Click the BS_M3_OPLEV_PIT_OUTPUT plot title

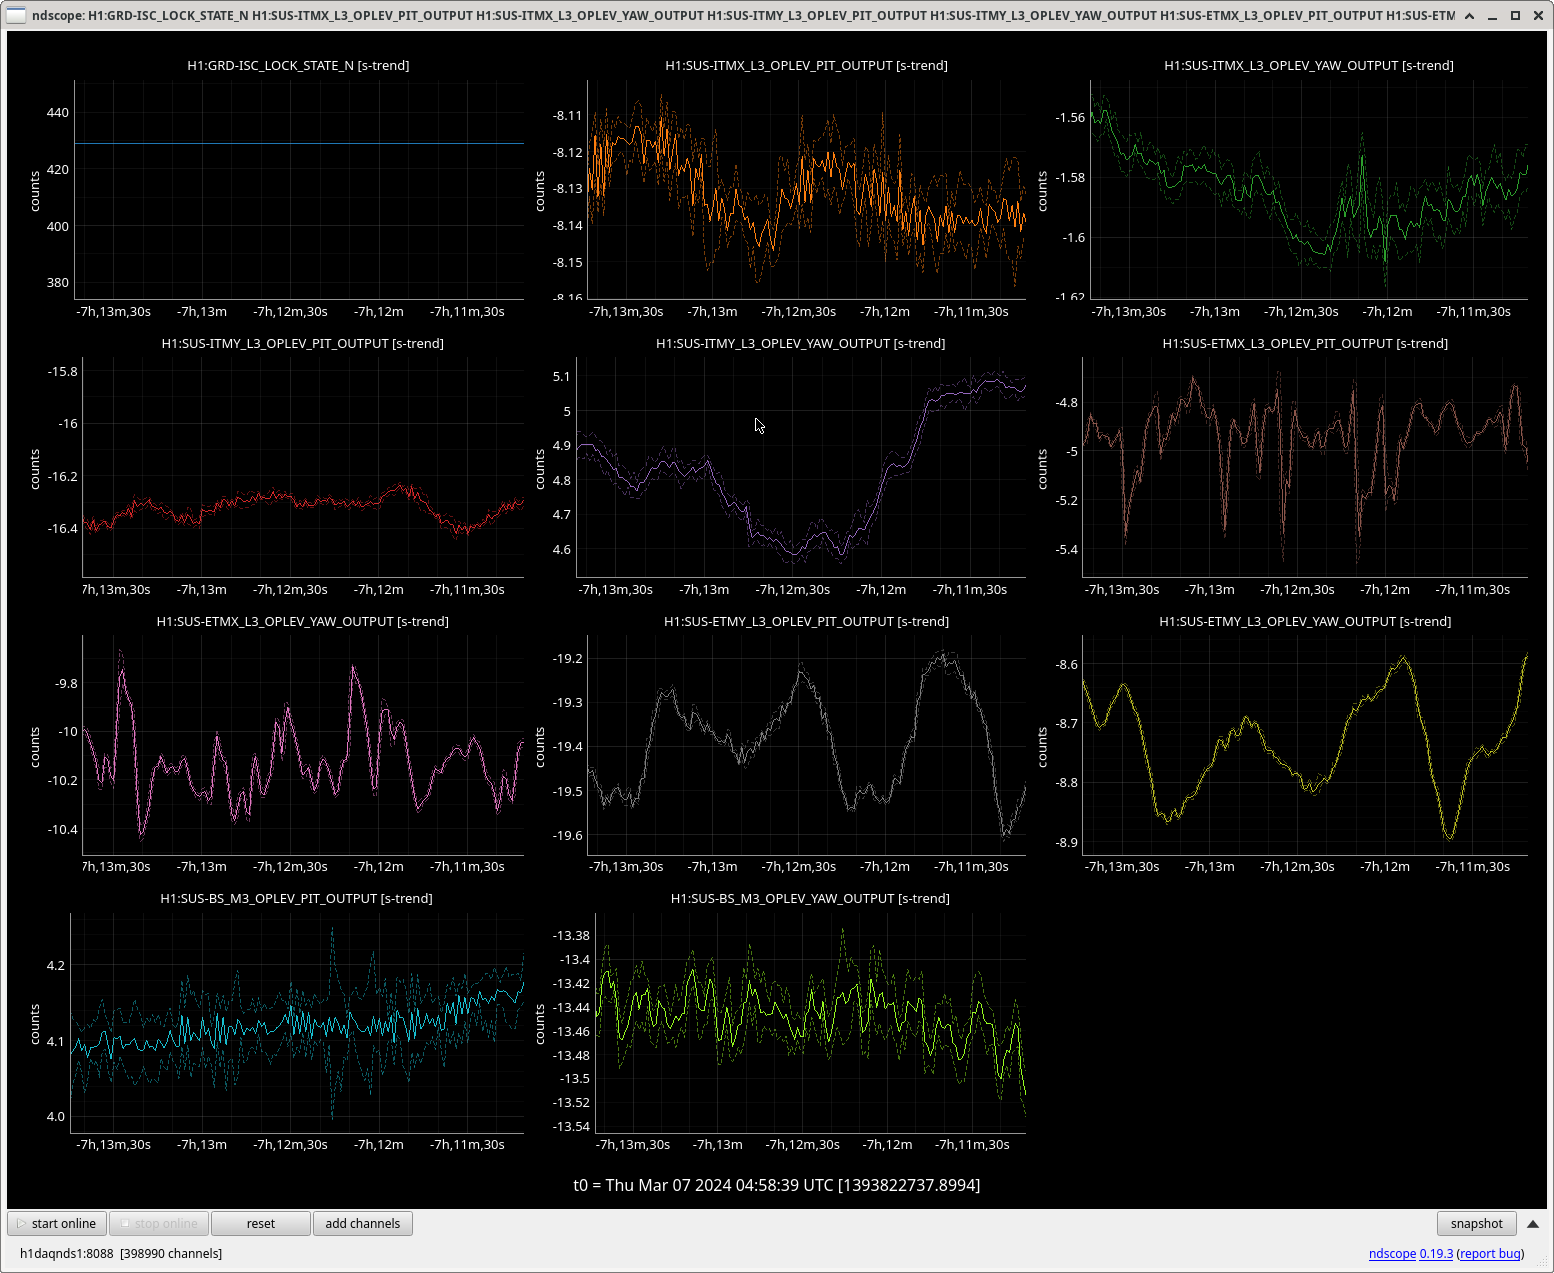296,898
